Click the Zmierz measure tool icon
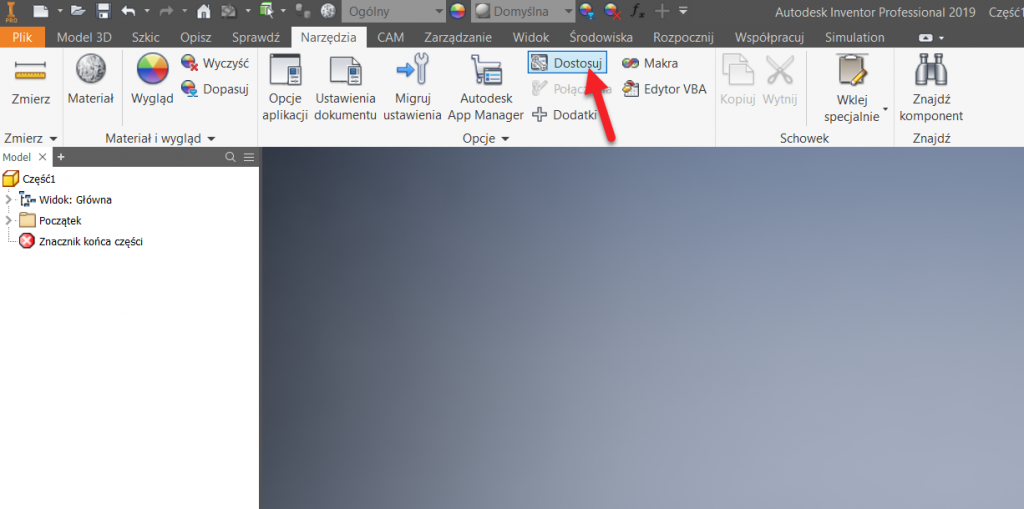 [30, 73]
